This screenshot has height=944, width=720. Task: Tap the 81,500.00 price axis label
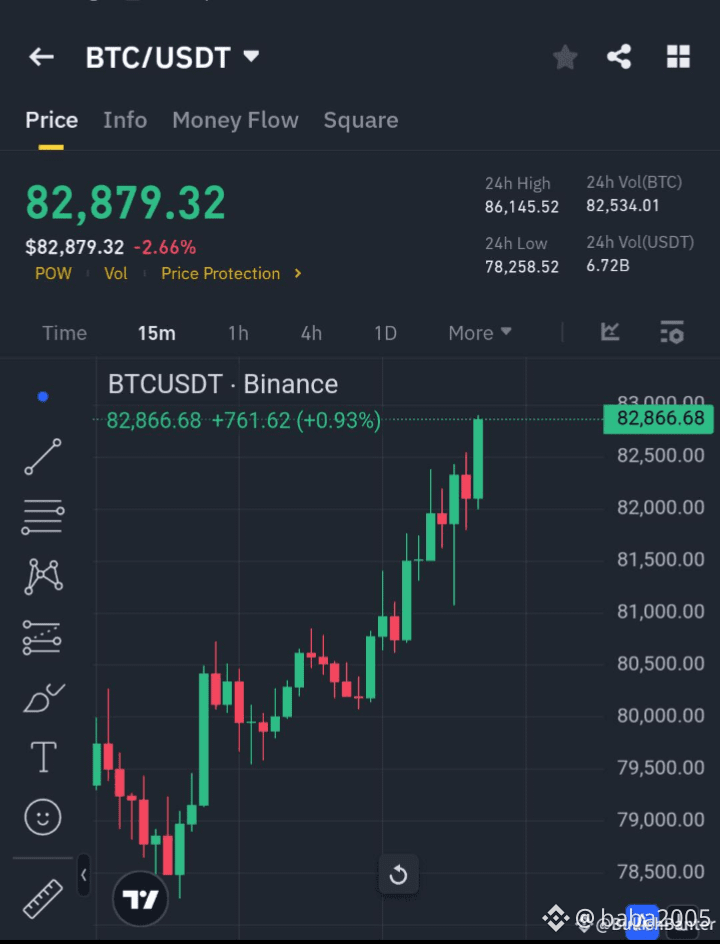(x=660, y=559)
